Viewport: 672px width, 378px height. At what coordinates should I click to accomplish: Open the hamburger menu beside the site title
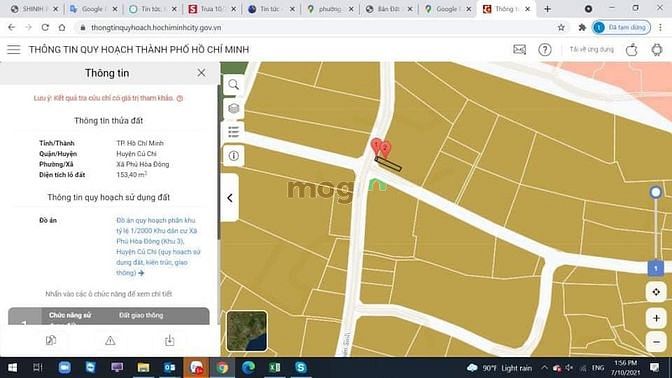14,49
